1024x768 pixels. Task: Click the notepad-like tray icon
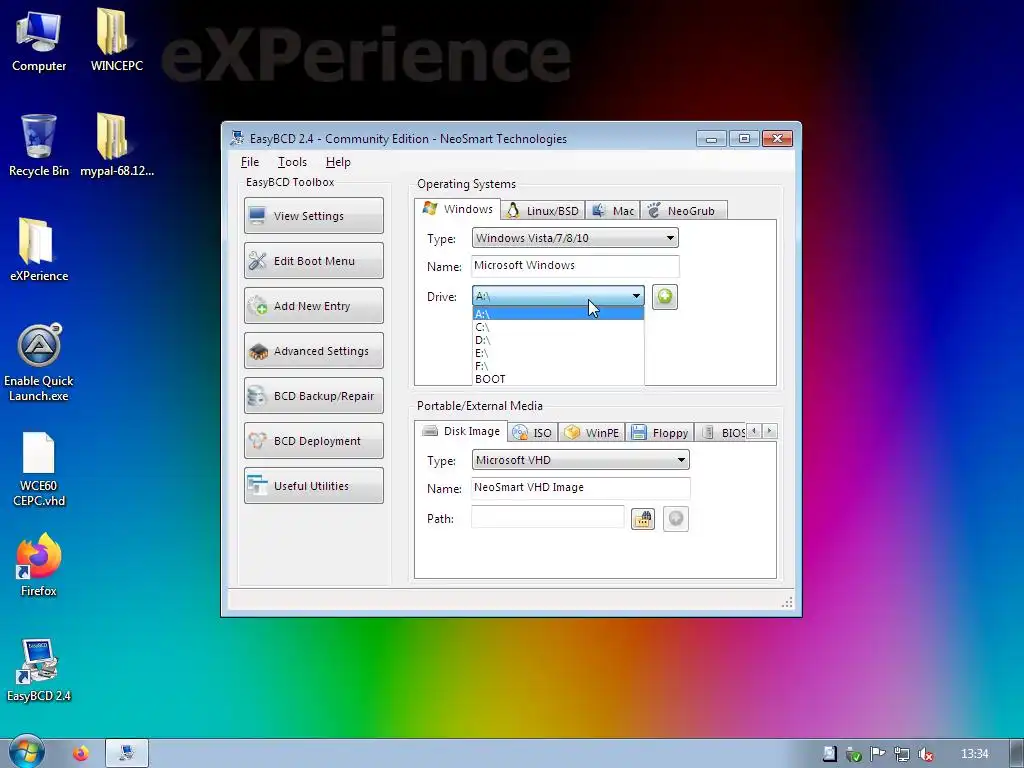tap(829, 754)
